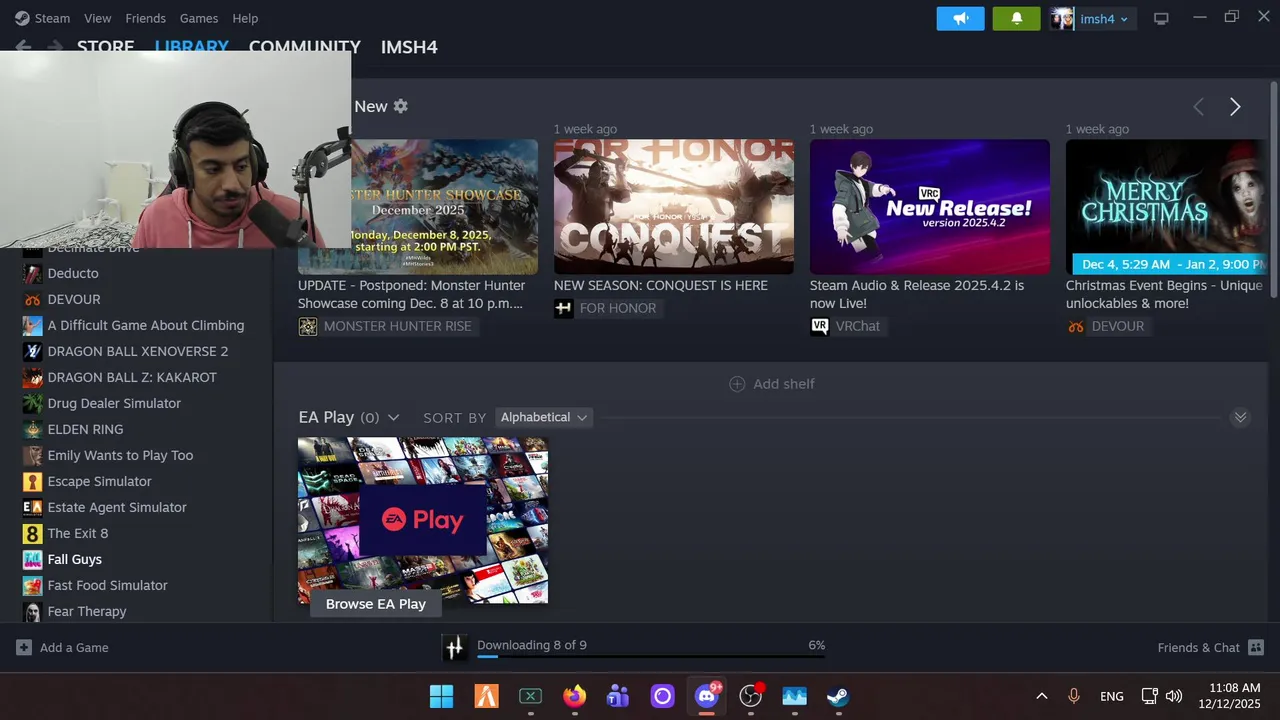Select Fear Therapy in library list

coord(87,611)
